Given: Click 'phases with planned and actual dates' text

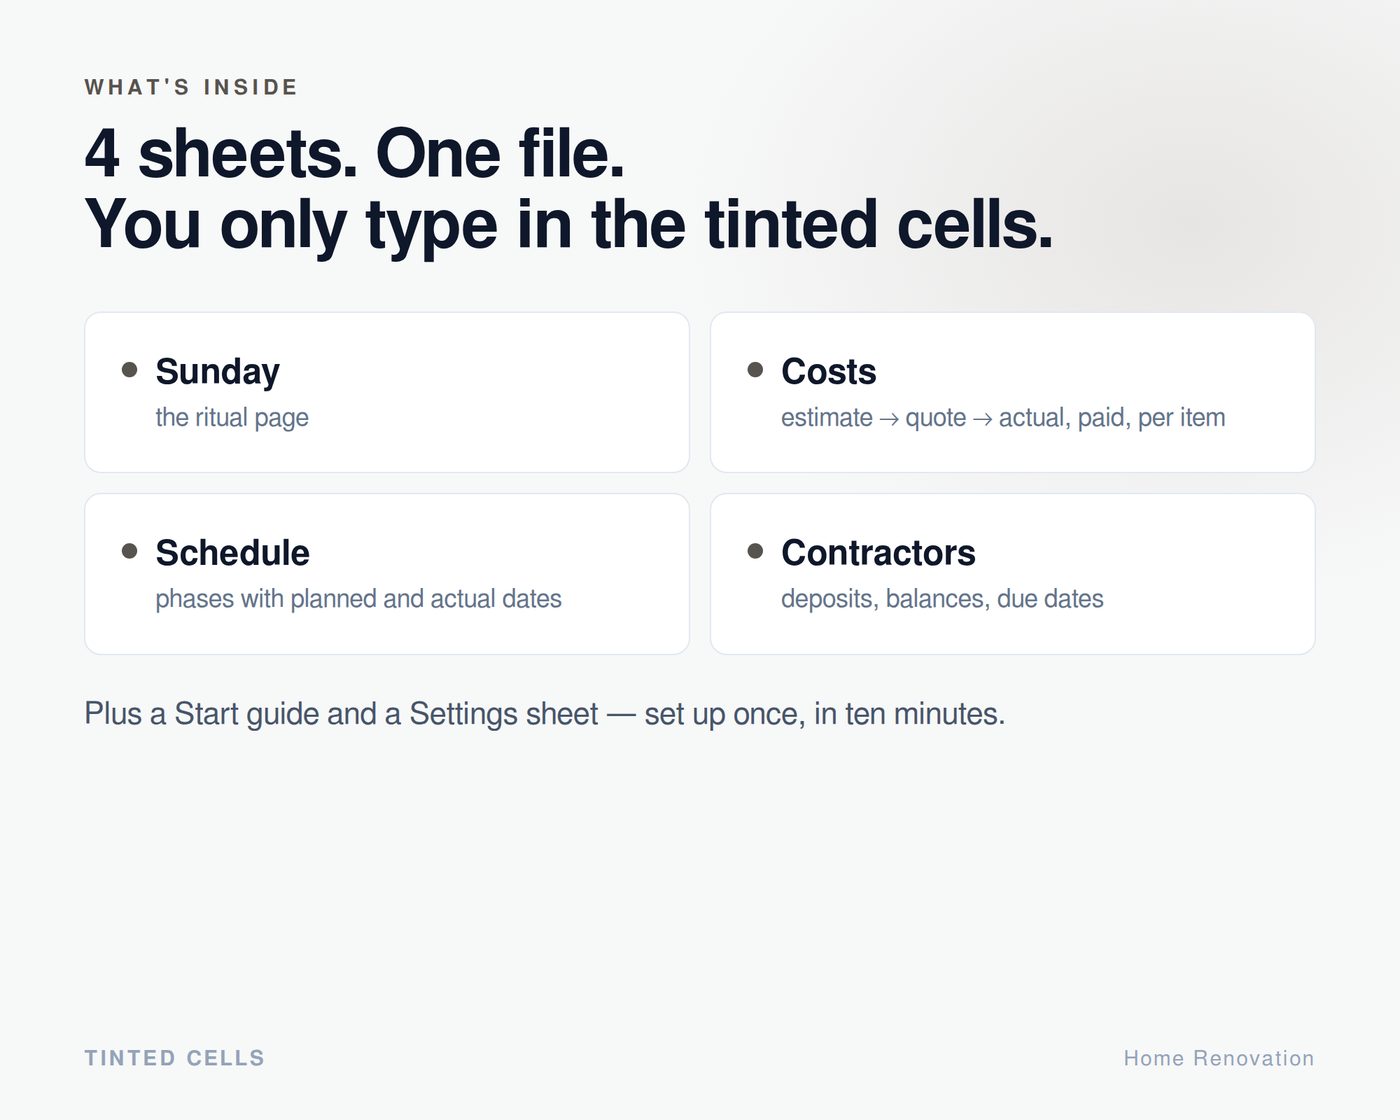Looking at the screenshot, I should (358, 599).
